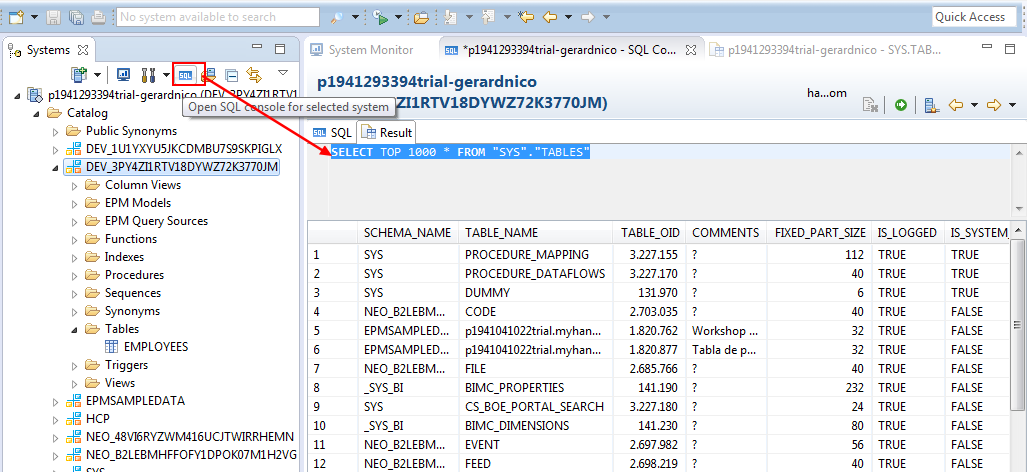
Task: Sort by the TABLE_NAME column header
Action: [501, 233]
